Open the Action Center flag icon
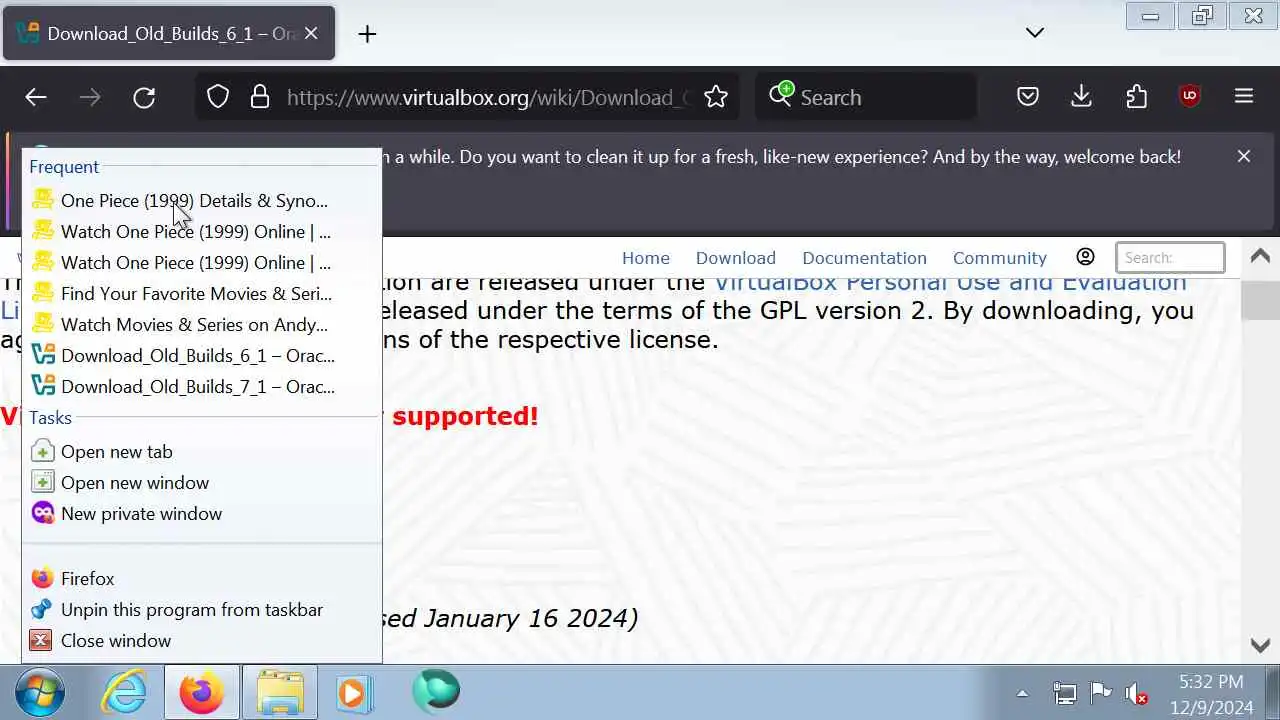 1100,693
